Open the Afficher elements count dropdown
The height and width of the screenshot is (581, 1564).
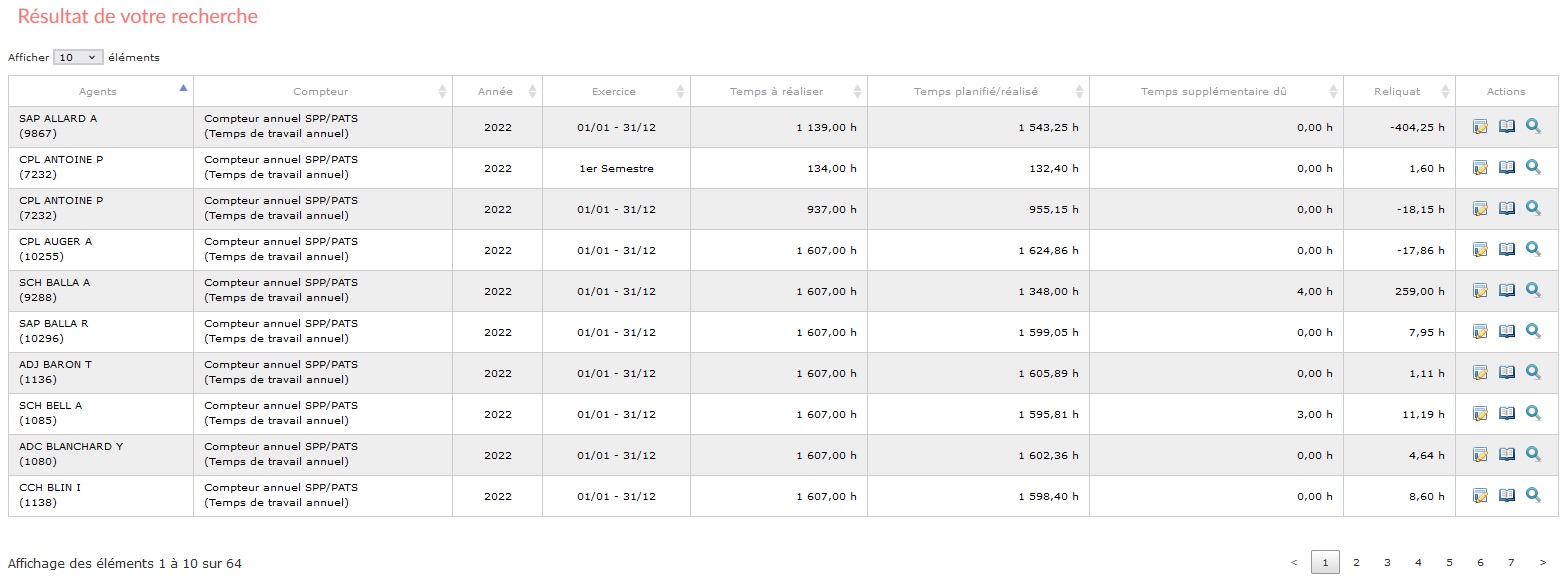[x=78, y=57]
